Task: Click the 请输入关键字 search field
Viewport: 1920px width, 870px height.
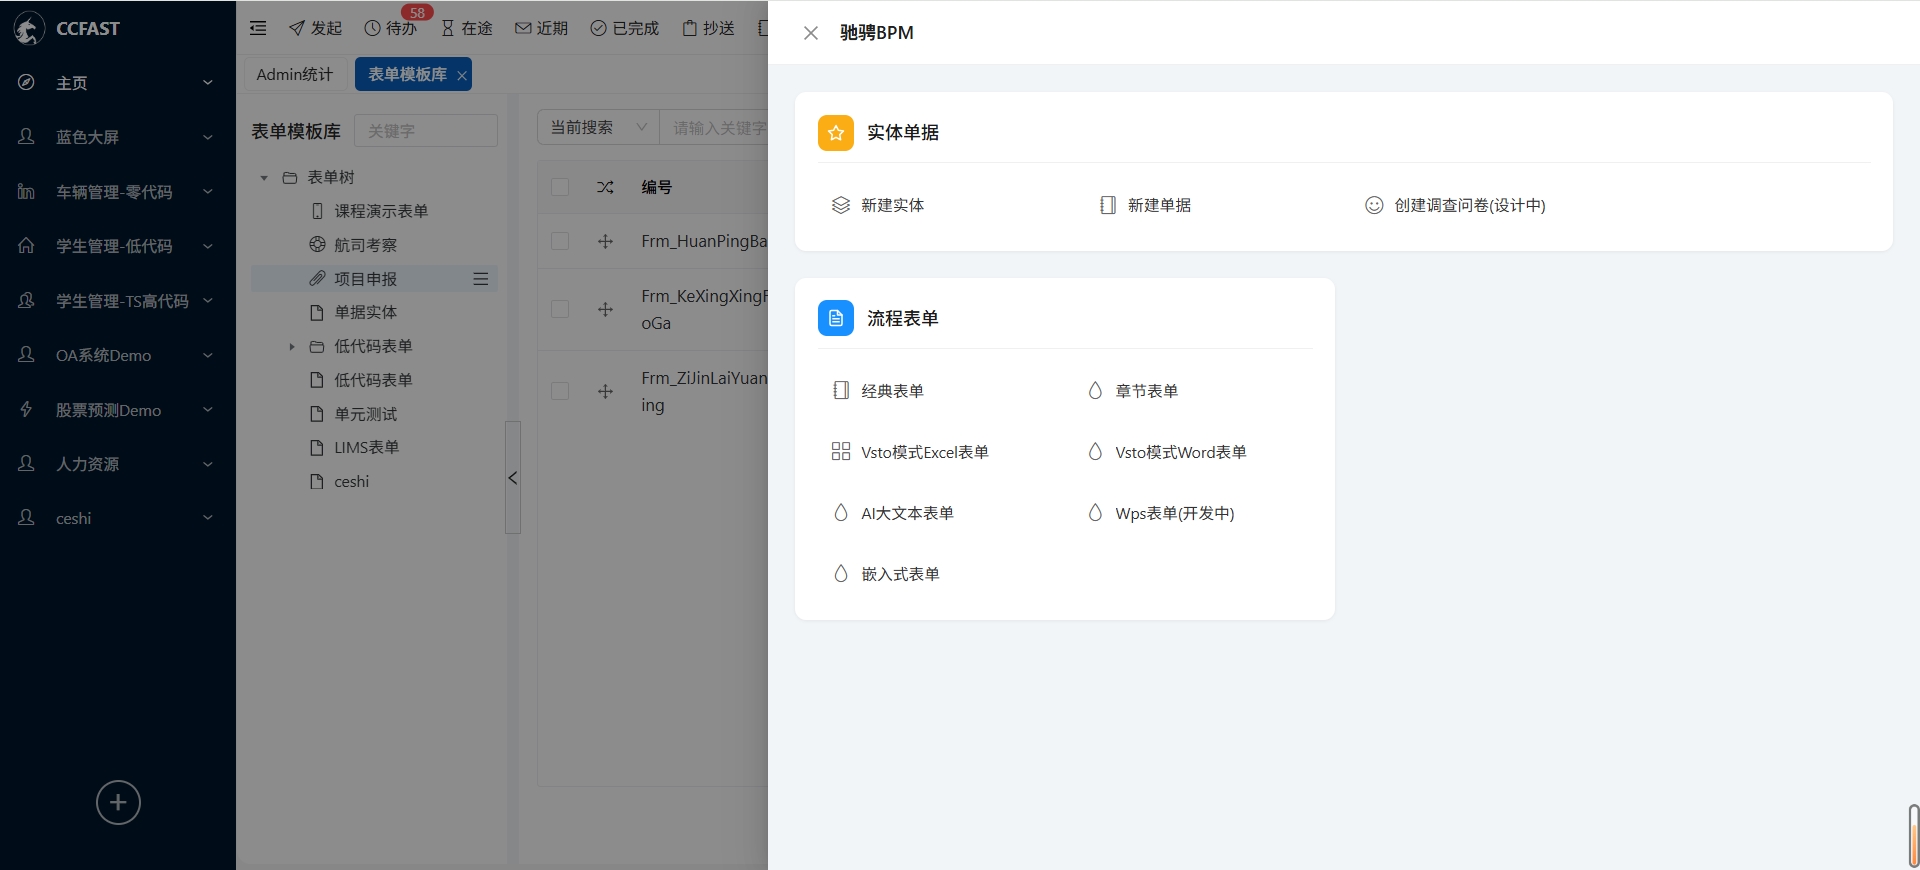Action: pyautogui.click(x=714, y=127)
